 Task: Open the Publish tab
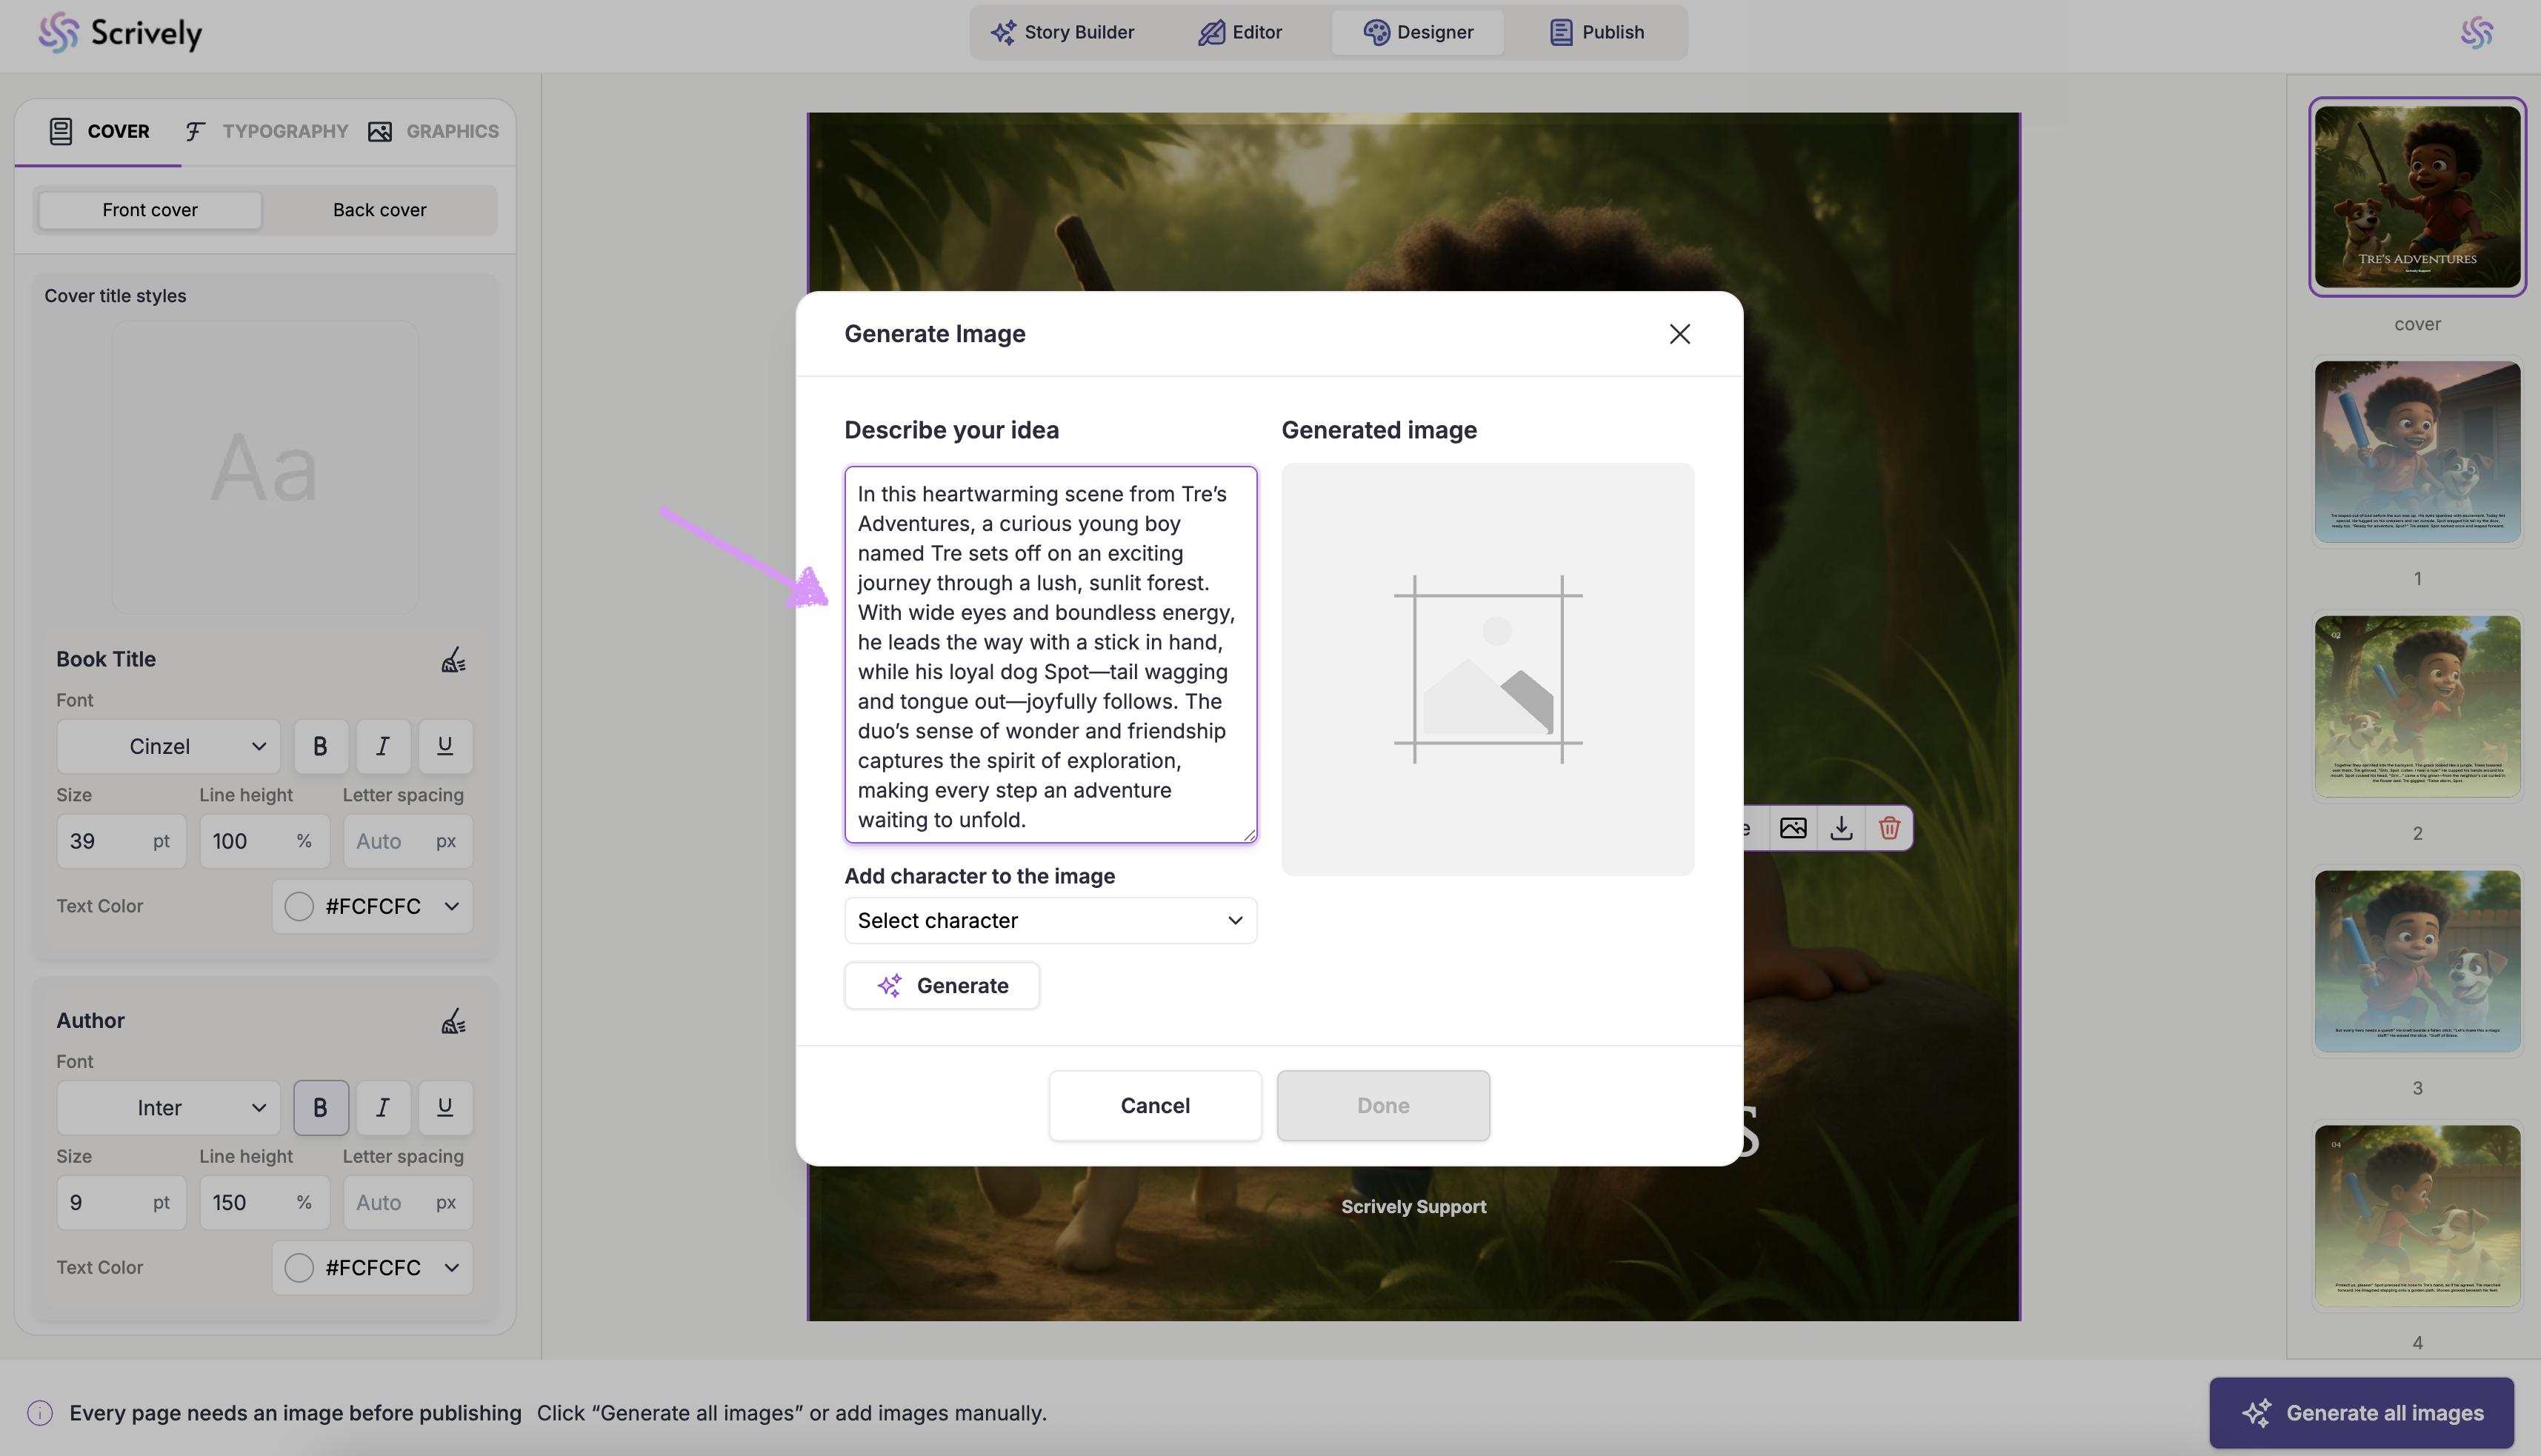[1596, 32]
